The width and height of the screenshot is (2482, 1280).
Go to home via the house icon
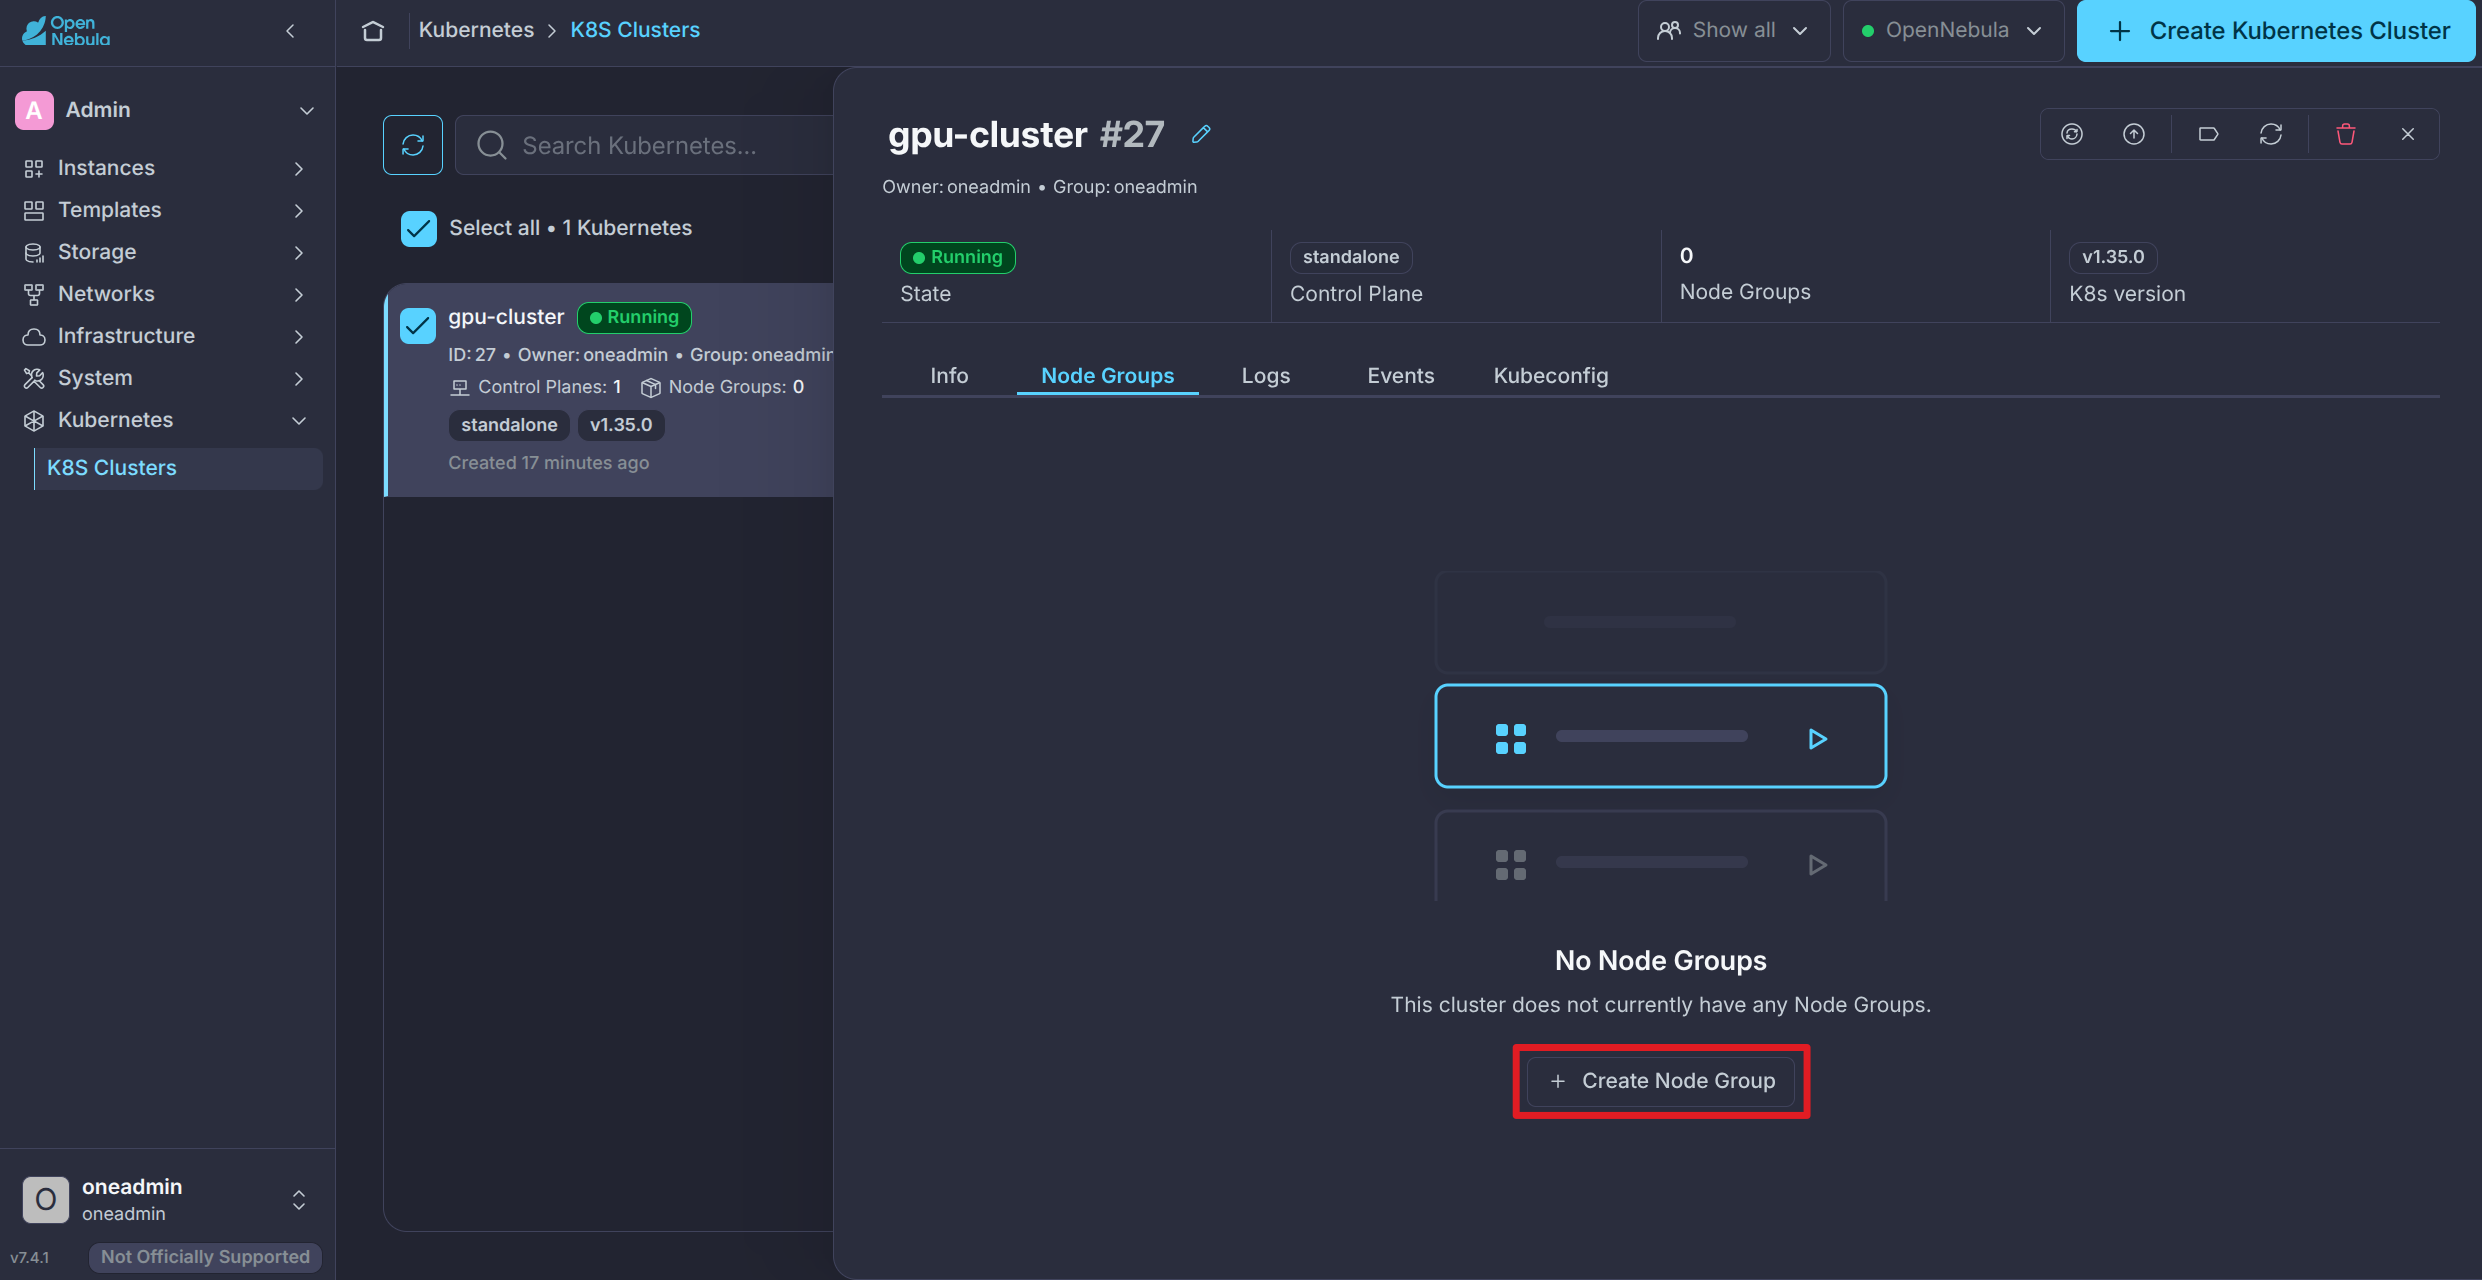pos(373,31)
